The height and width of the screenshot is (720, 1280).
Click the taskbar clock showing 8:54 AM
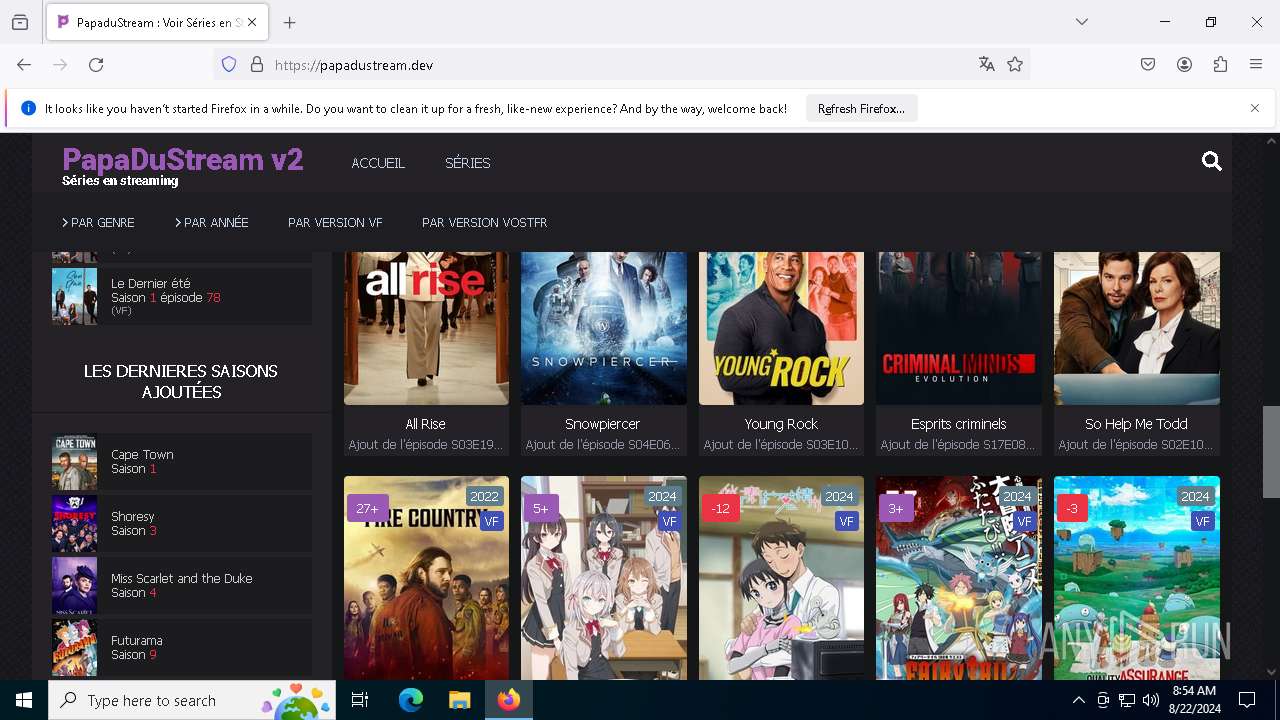click(1194, 700)
